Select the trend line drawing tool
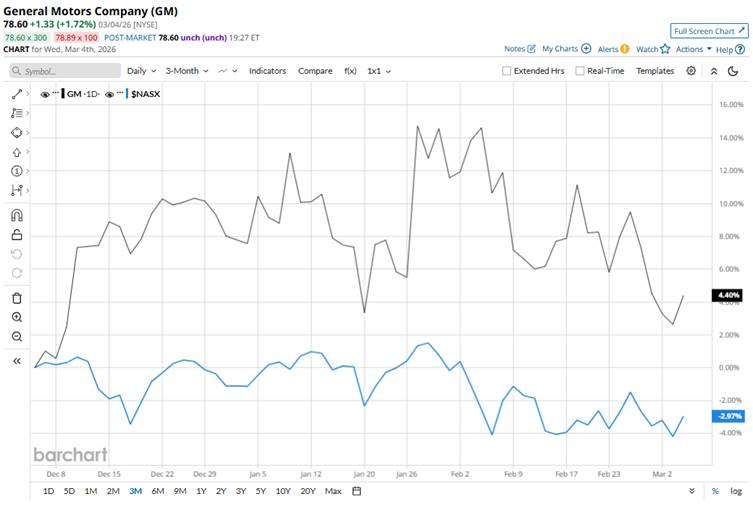The height and width of the screenshot is (507, 753). pyautogui.click(x=17, y=93)
